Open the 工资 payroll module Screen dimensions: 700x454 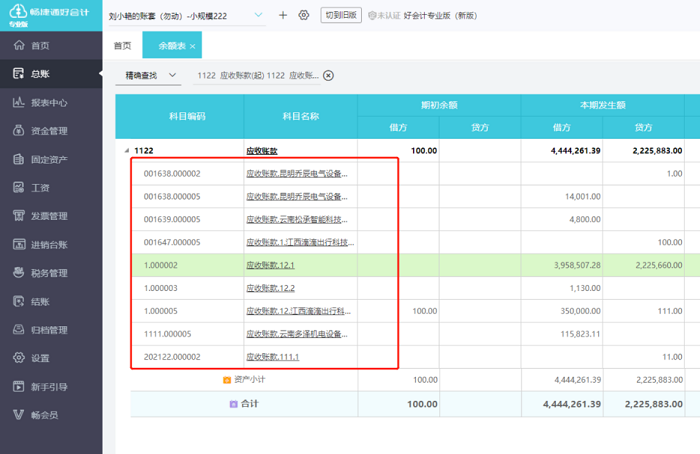coord(40,187)
